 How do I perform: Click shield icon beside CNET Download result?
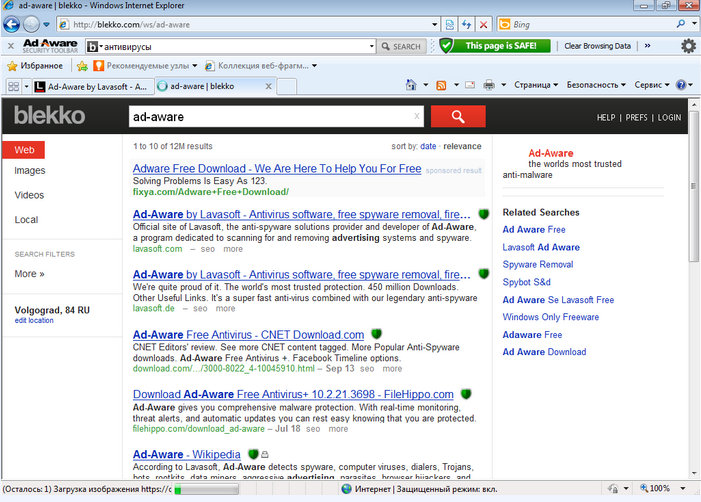click(x=376, y=334)
